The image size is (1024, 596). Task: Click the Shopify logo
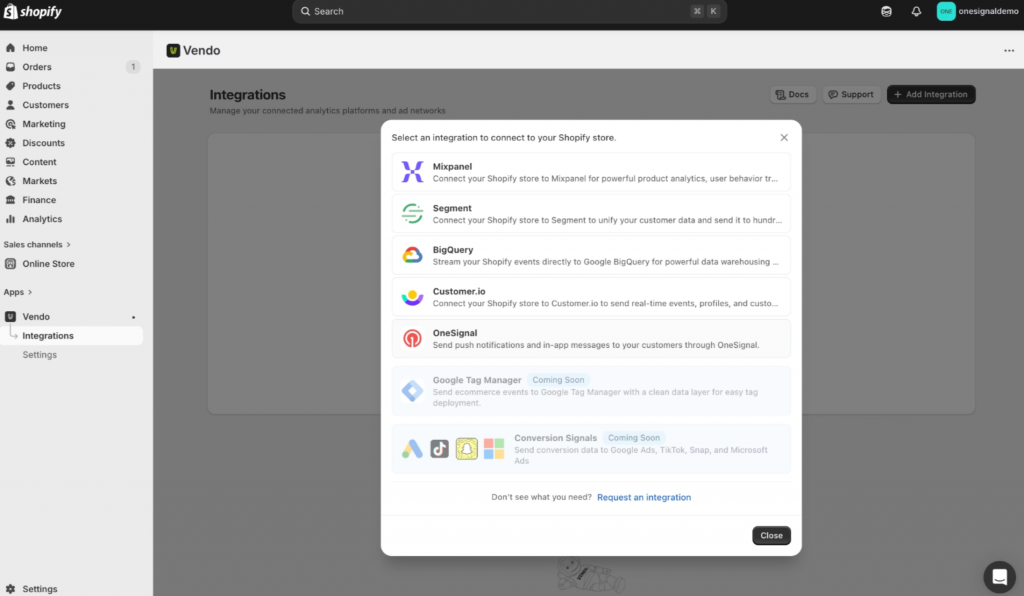pyautogui.click(x=33, y=11)
